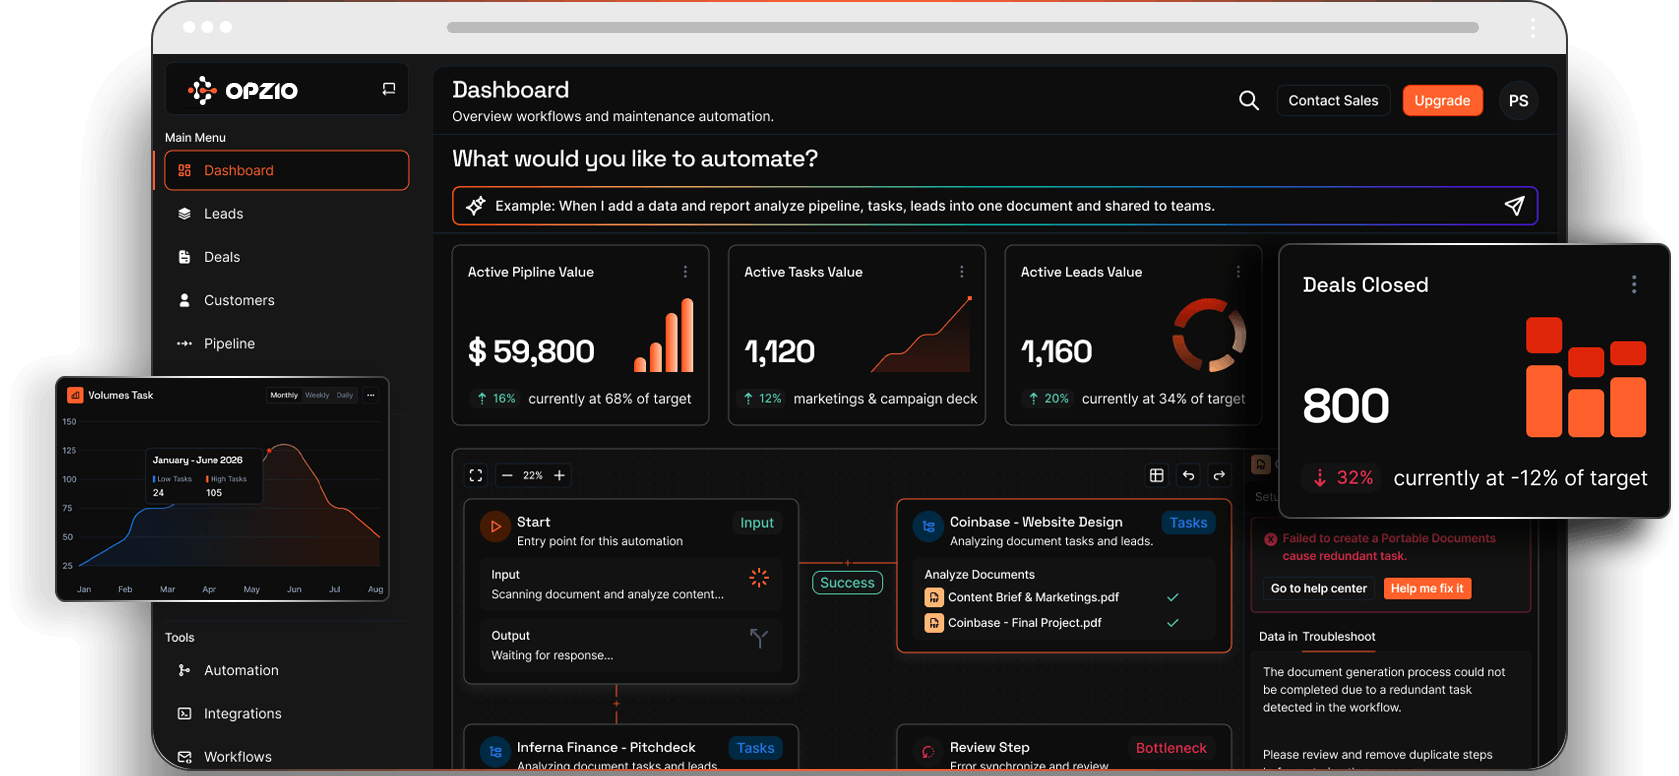Click Tasks tag on Inferna Finance node
The width and height of the screenshot is (1679, 776).
755,748
